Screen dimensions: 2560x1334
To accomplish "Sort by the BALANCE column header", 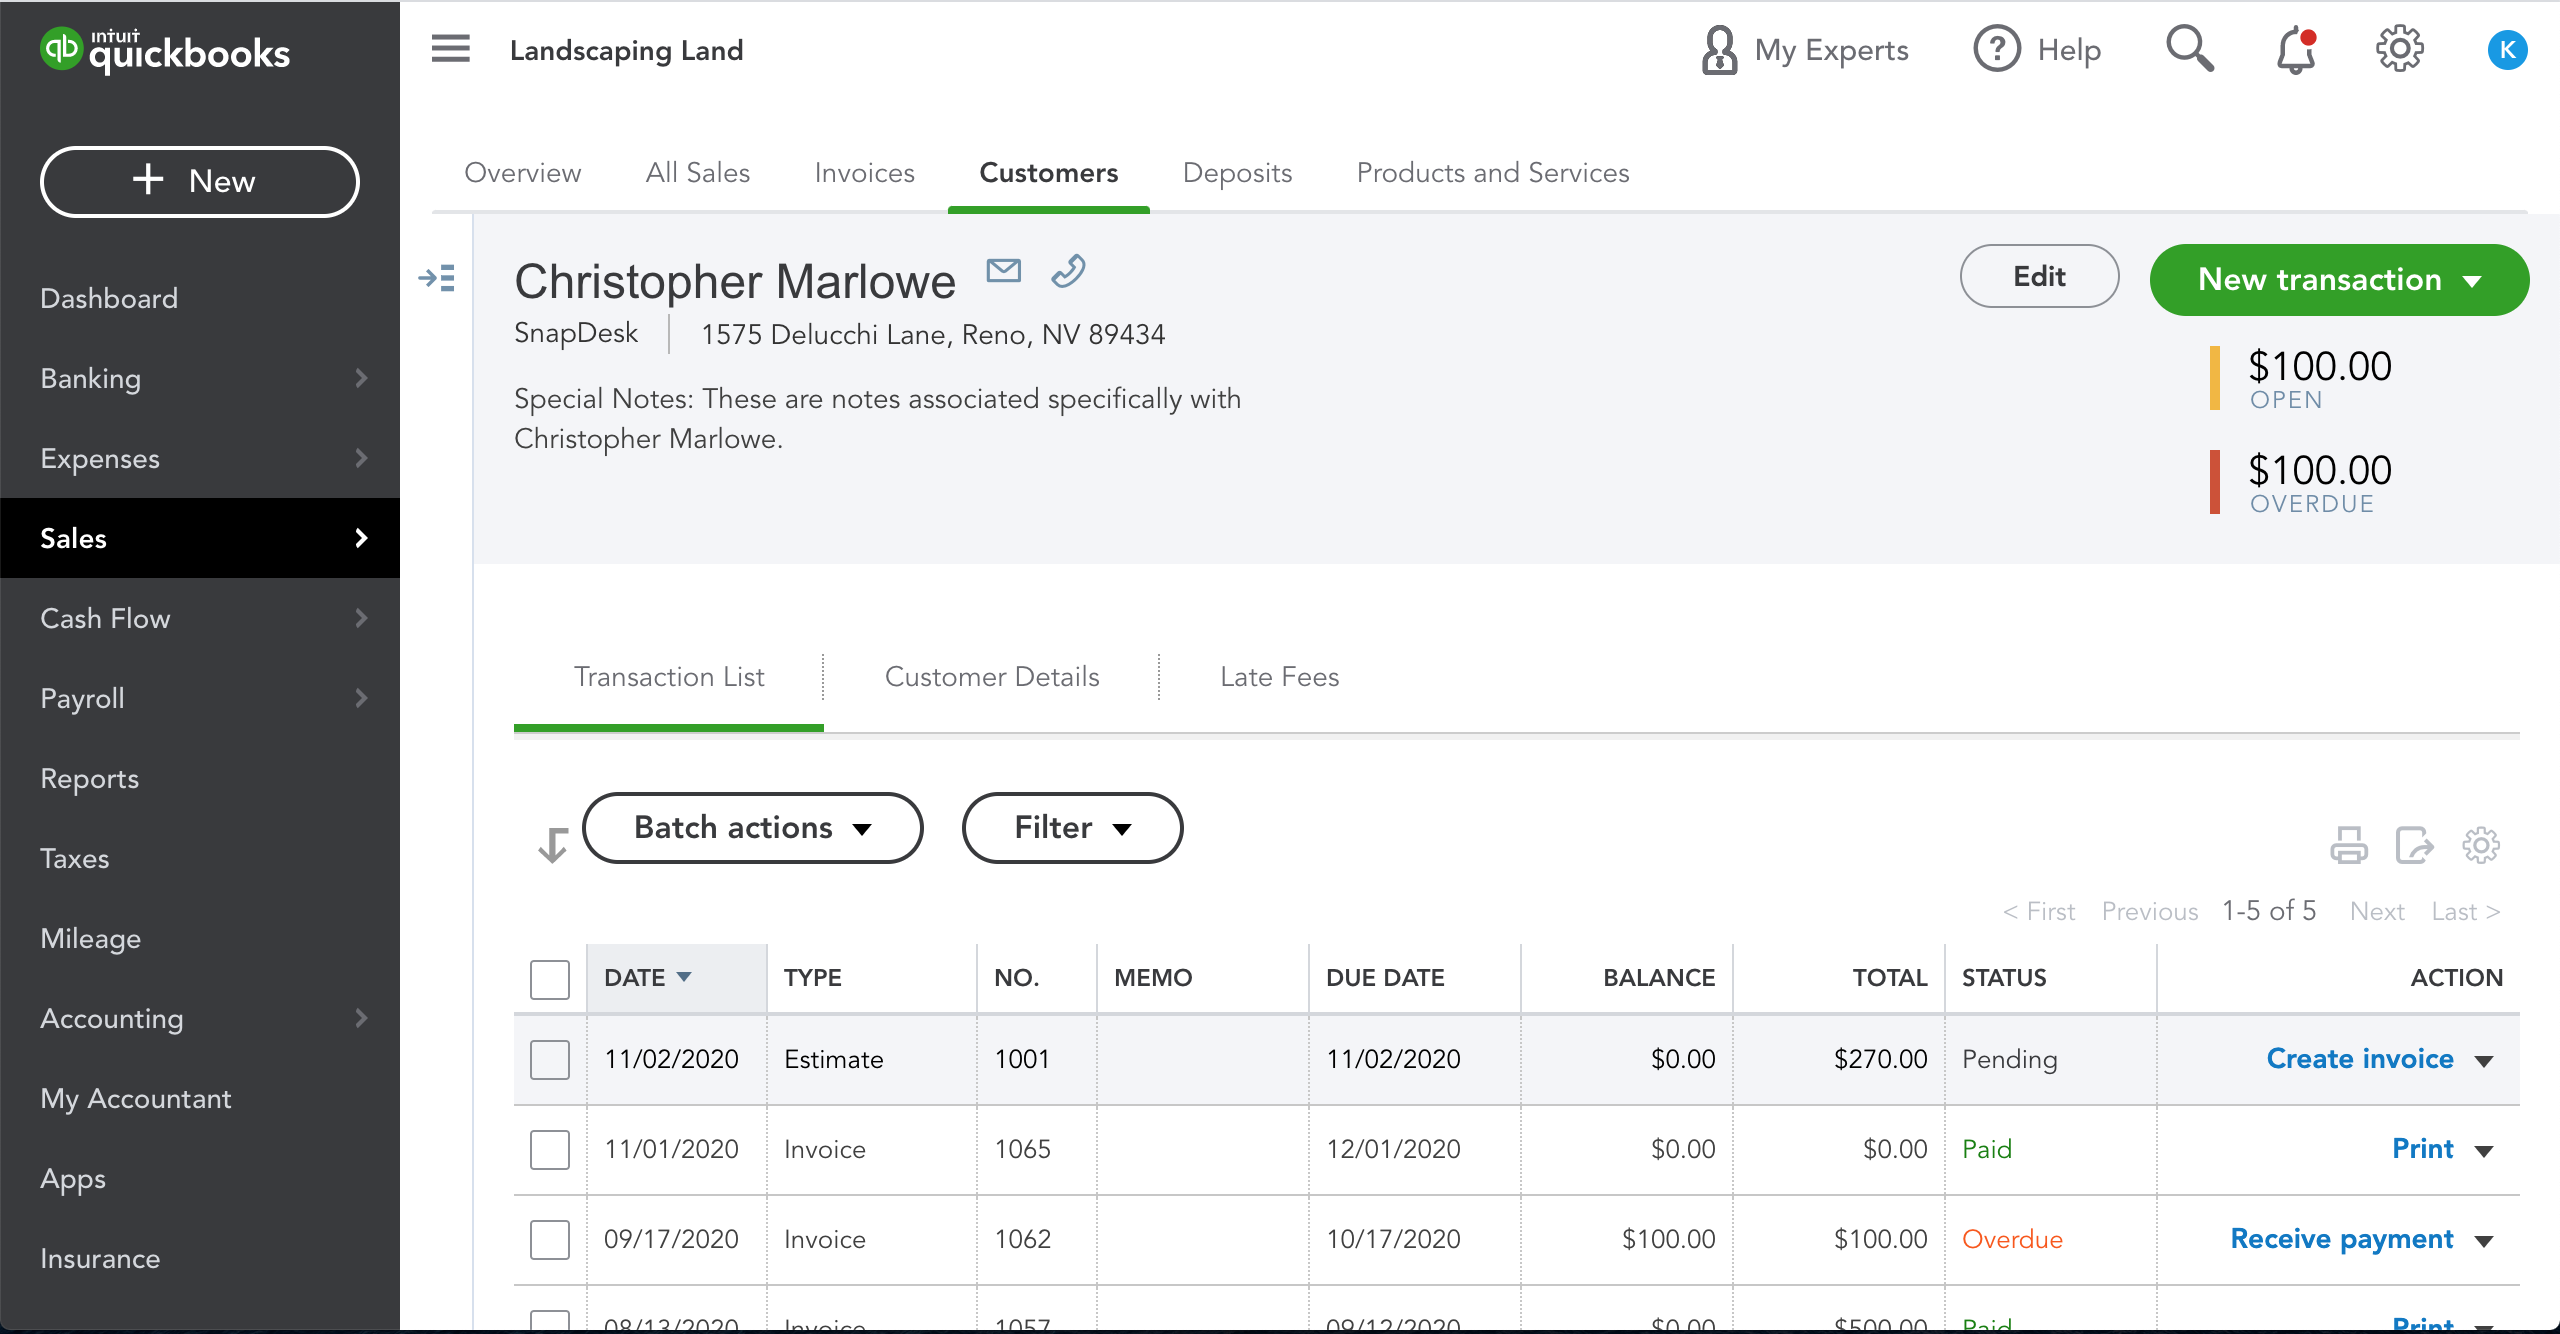I will click(1659, 978).
